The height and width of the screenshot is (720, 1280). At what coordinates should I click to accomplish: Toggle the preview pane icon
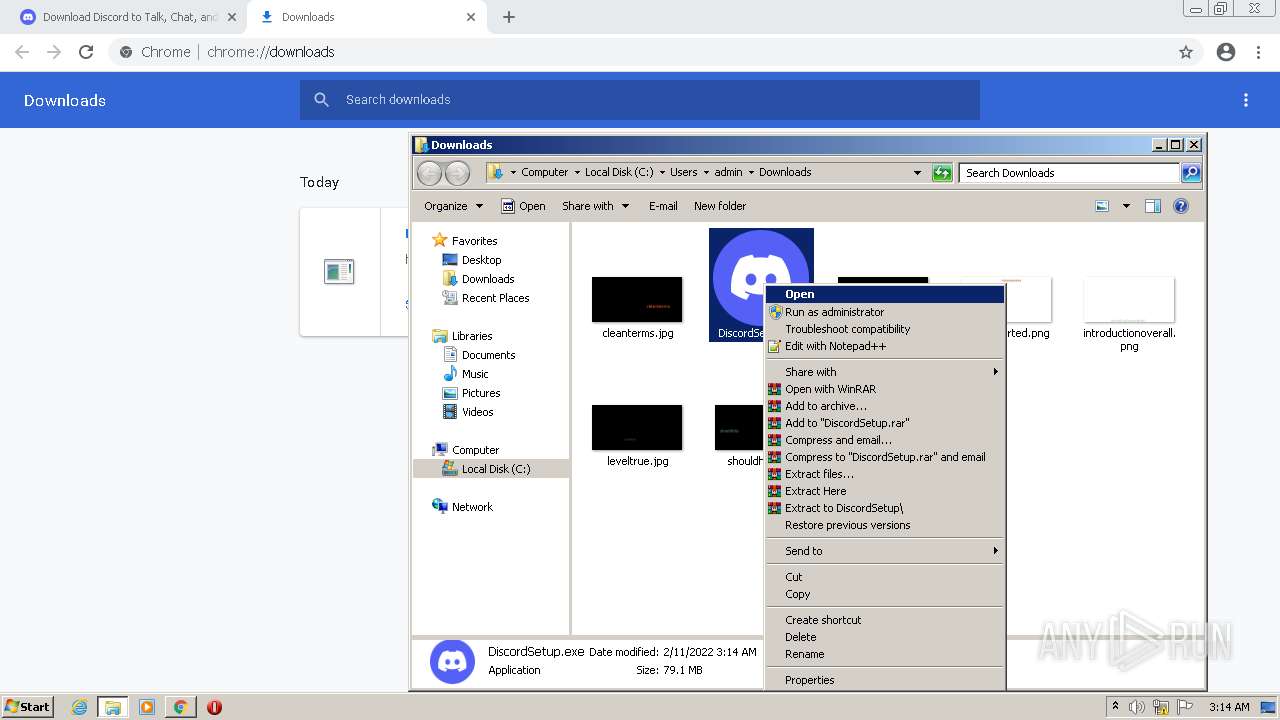[1153, 206]
